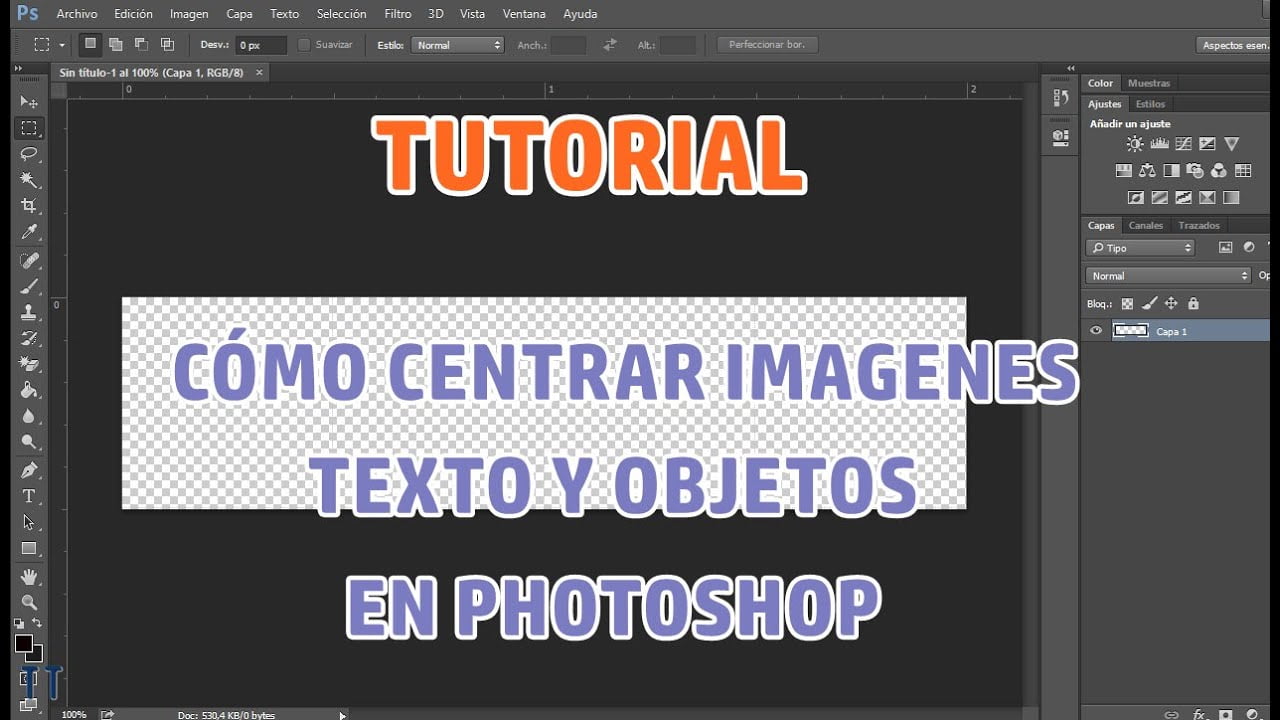Add a Color Lookup adjustment
This screenshot has height=720, width=1280.
click(x=1243, y=171)
